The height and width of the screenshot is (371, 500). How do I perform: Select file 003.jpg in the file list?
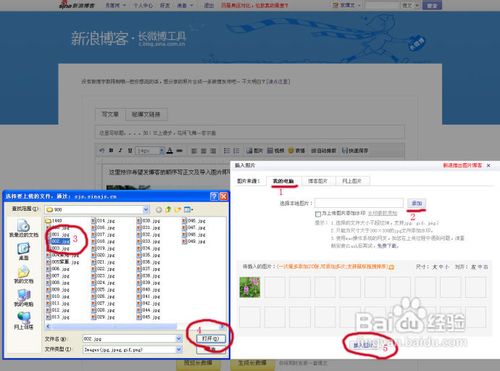58,248
